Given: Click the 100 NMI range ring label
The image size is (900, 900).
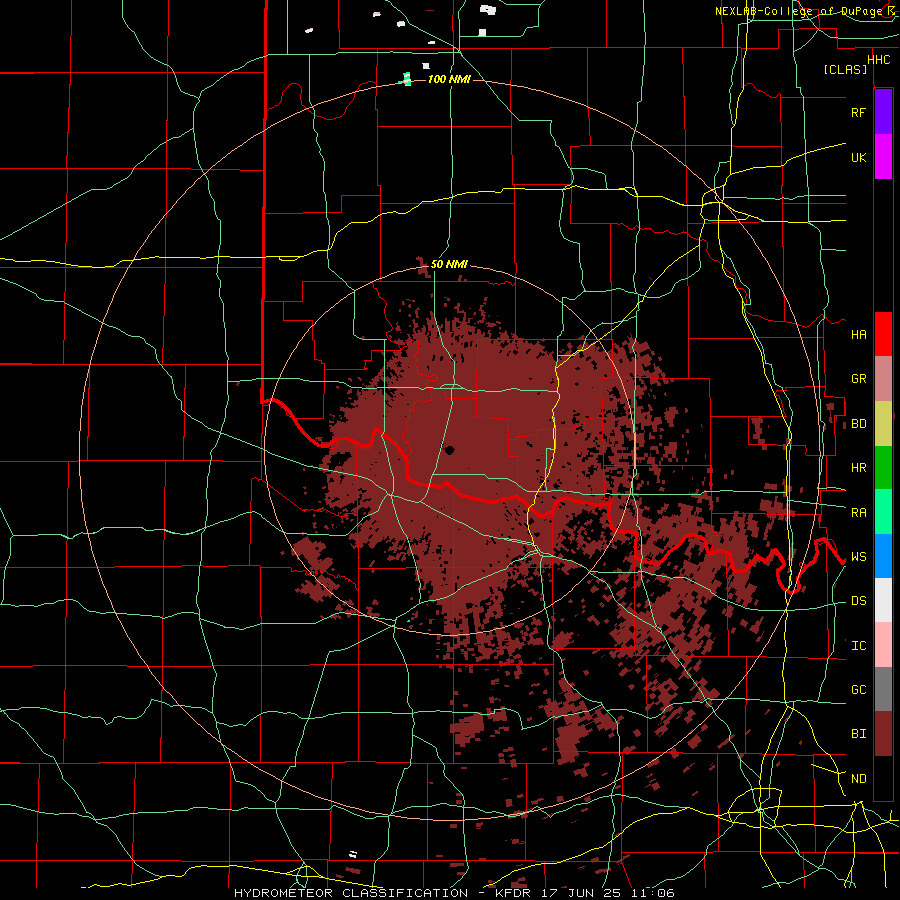Looking at the screenshot, I should (x=449, y=79).
